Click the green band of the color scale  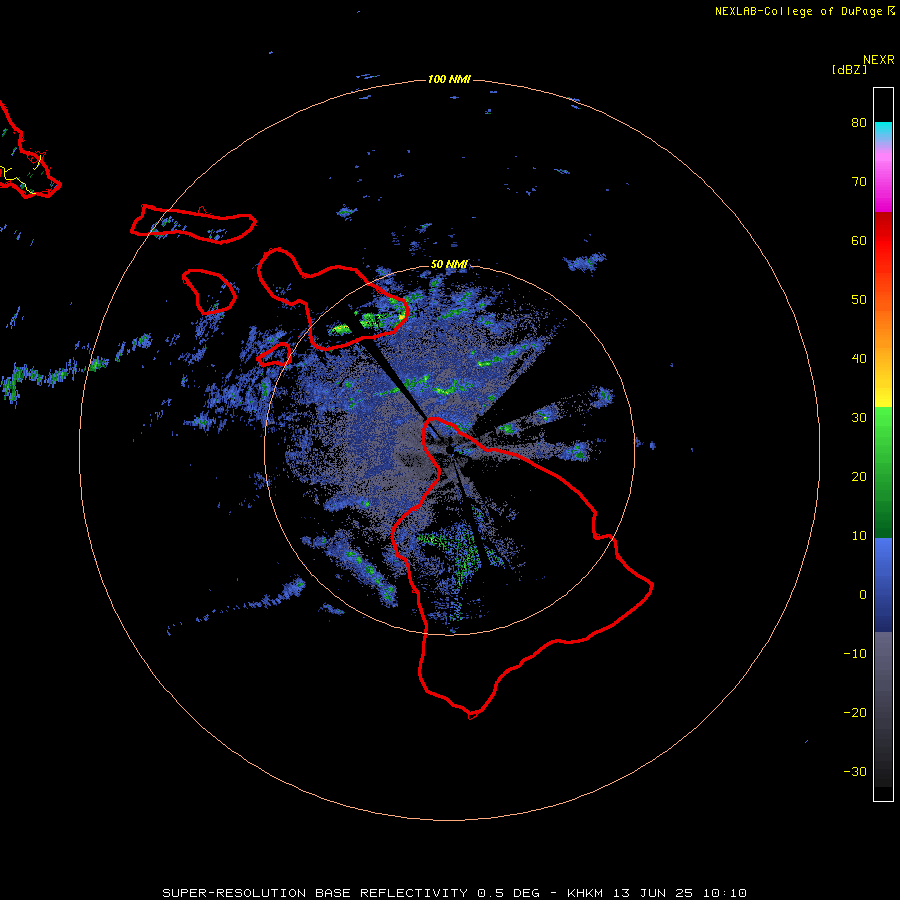(x=883, y=472)
